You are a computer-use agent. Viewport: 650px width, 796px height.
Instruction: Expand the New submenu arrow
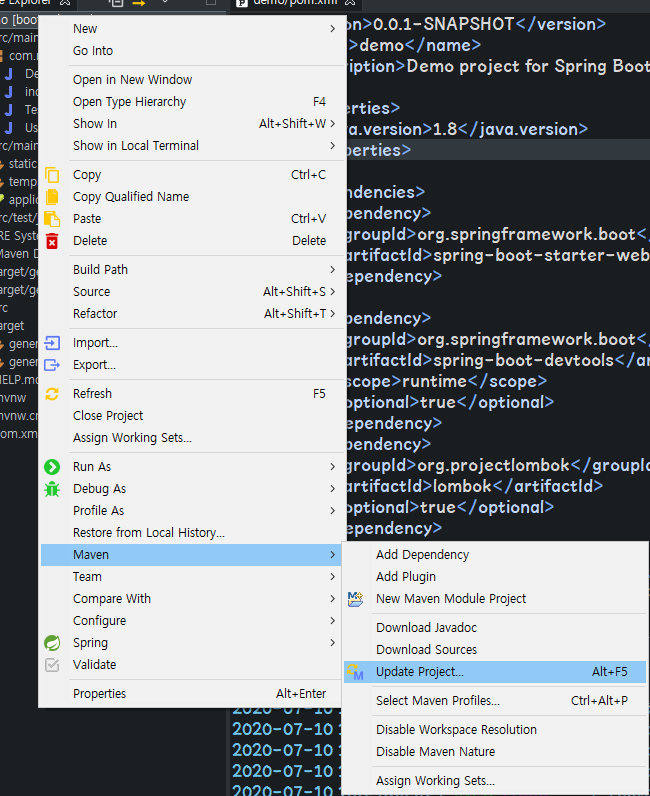(x=333, y=29)
